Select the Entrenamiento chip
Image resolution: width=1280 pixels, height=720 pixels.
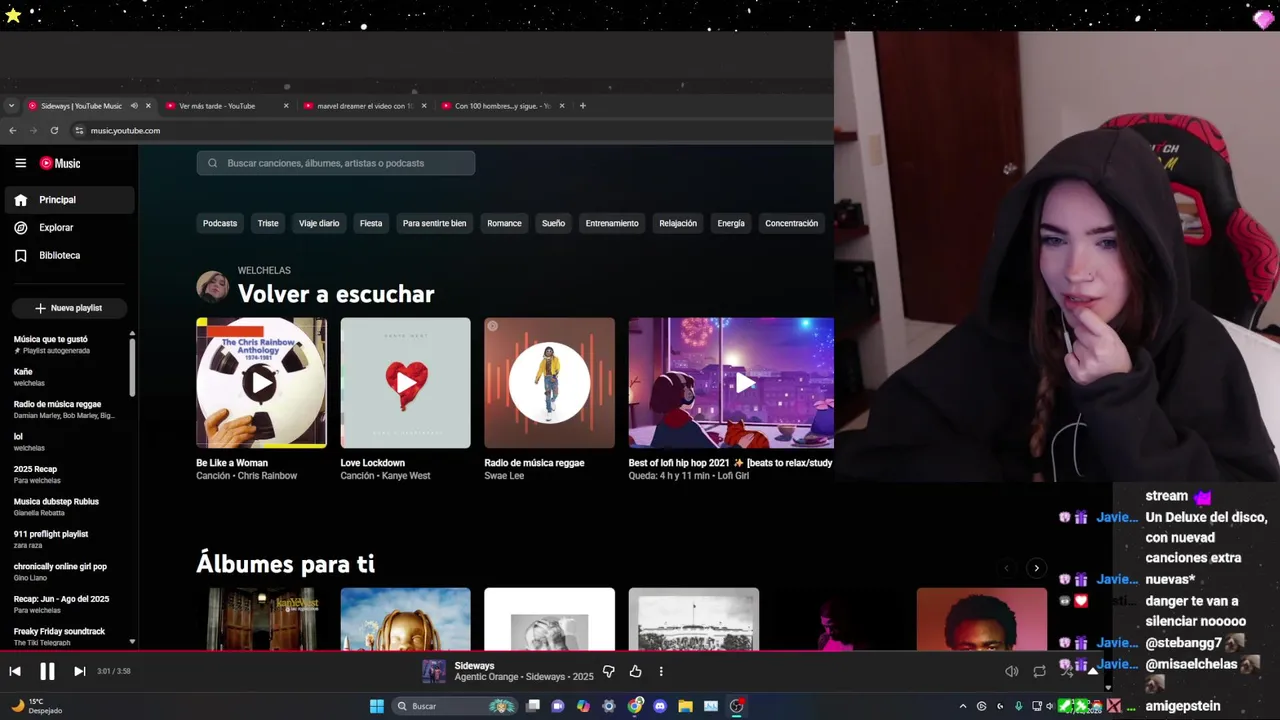612,223
